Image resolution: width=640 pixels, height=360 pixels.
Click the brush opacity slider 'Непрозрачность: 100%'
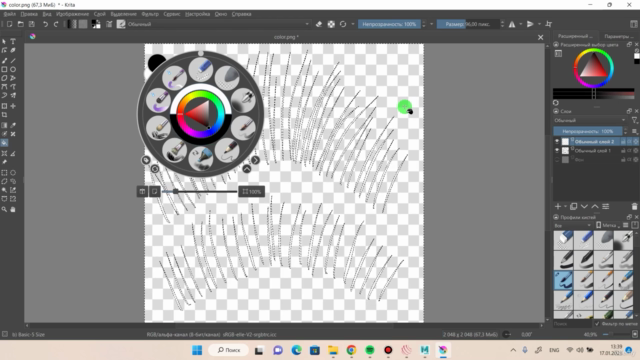click(389, 24)
